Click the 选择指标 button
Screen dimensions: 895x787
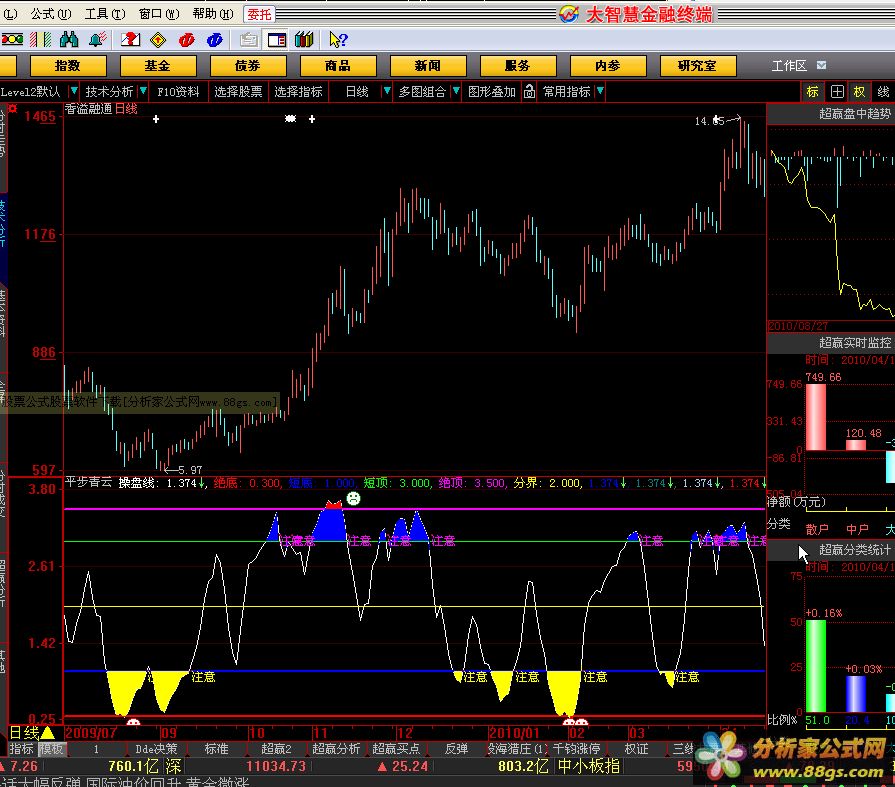coord(298,91)
